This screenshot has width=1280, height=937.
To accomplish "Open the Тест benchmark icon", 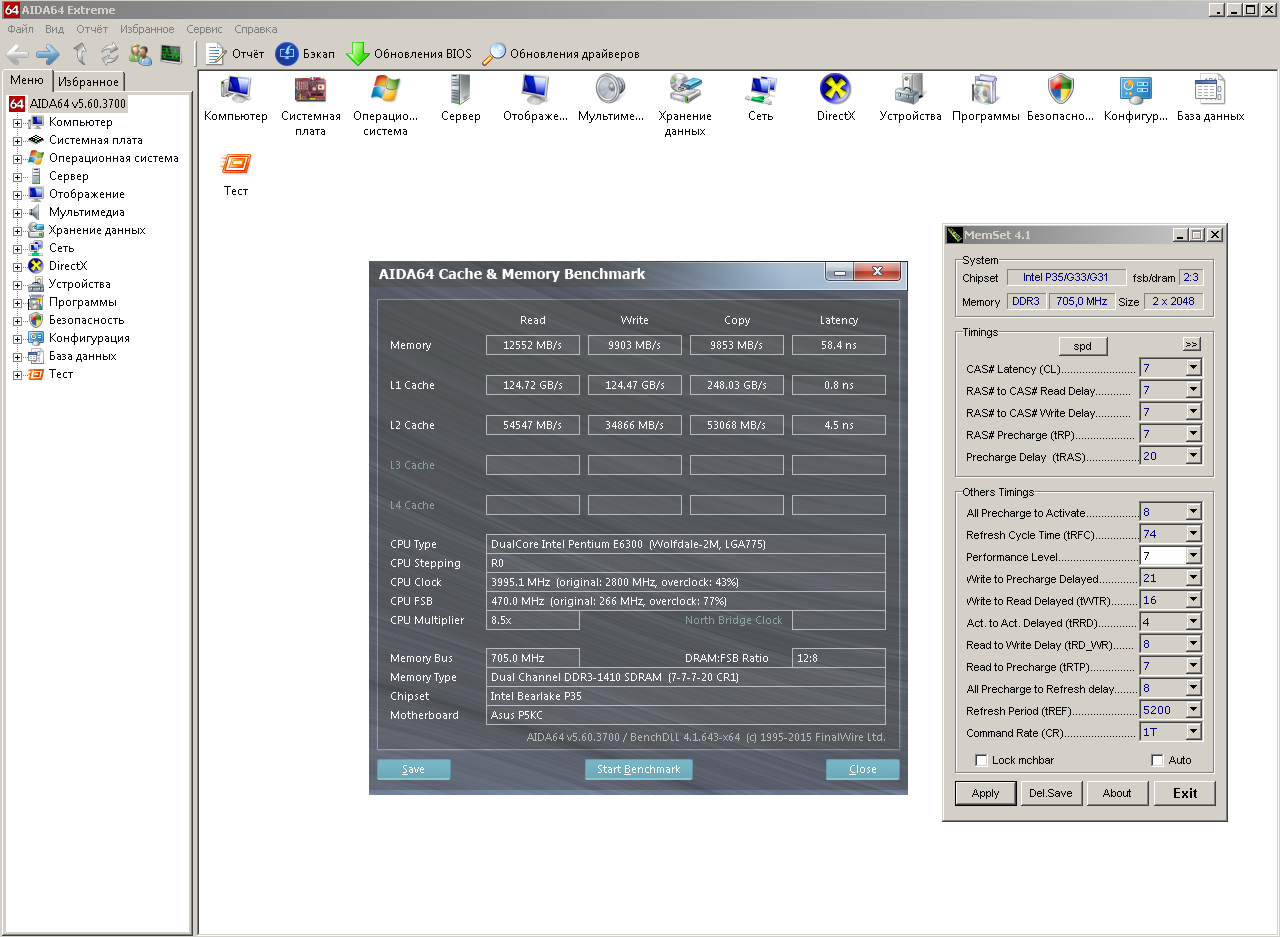I will click(x=236, y=164).
